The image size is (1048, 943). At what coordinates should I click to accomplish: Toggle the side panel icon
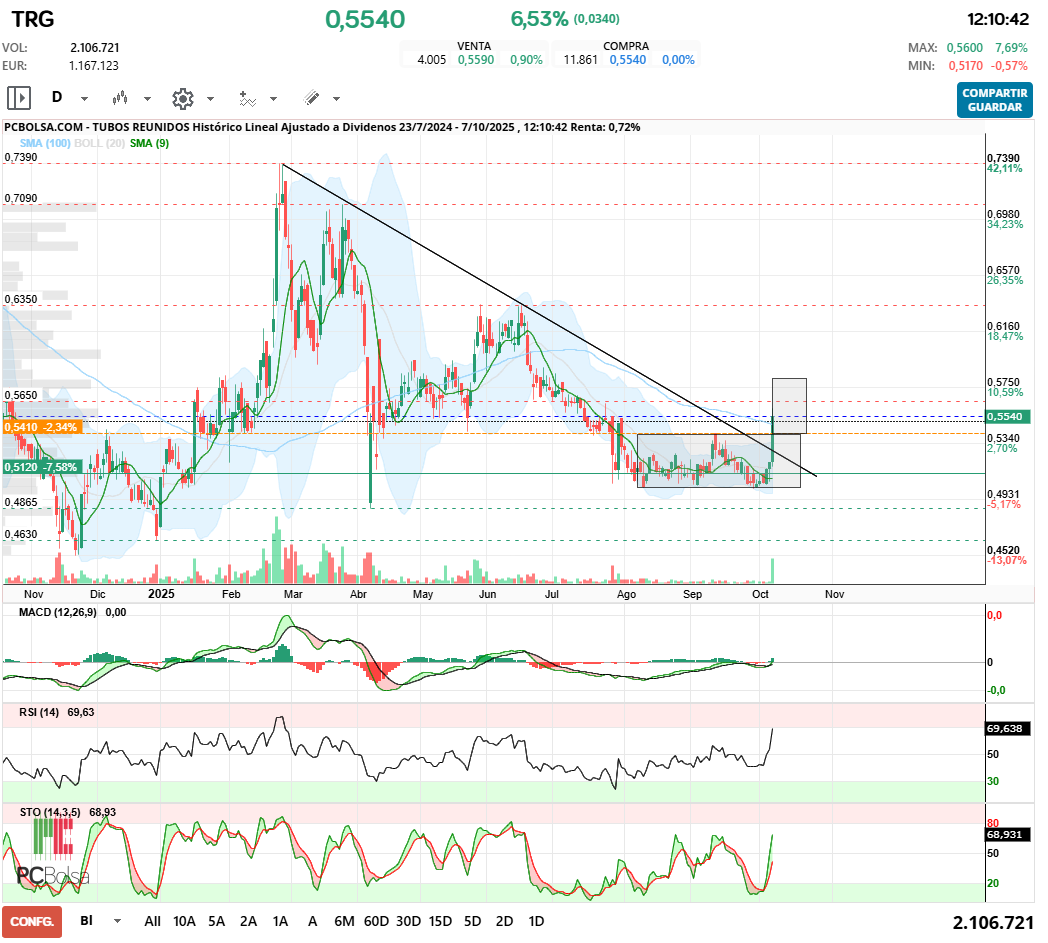(18, 98)
